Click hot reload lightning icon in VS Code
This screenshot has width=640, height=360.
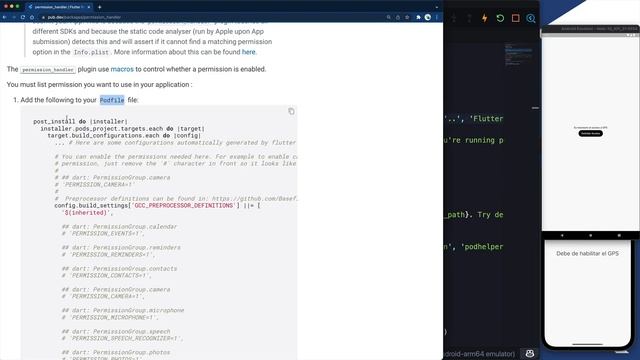pos(484,18)
